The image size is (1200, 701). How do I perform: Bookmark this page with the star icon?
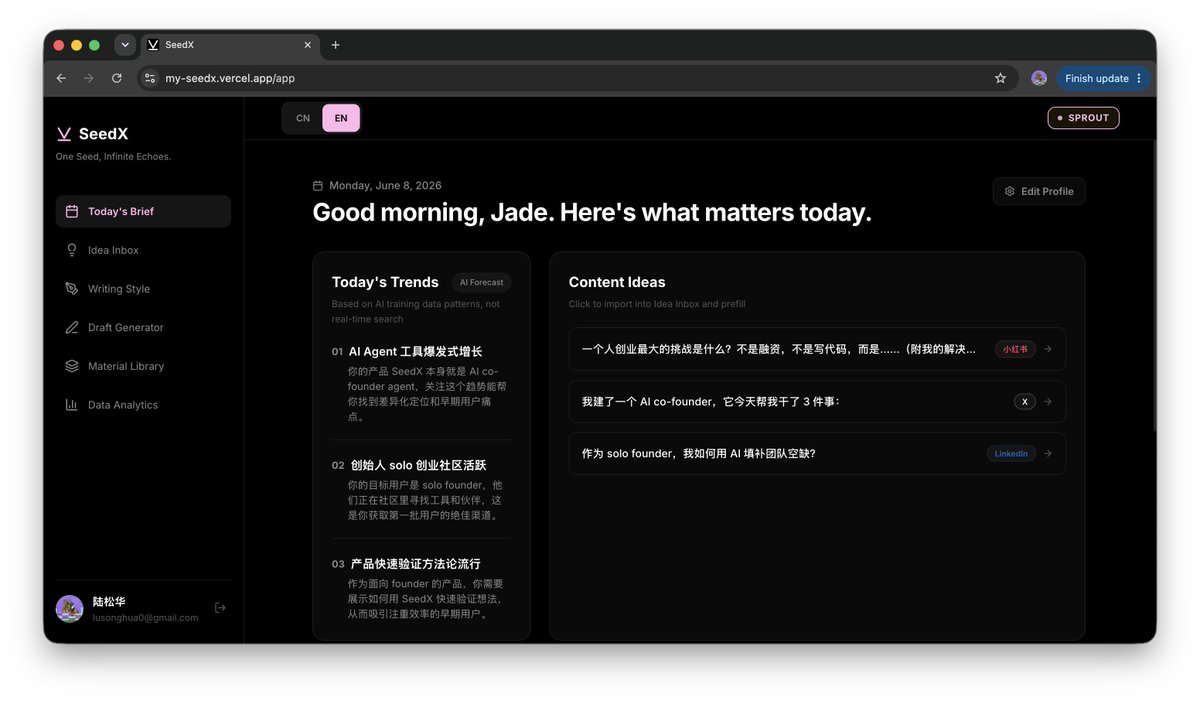pos(1000,78)
